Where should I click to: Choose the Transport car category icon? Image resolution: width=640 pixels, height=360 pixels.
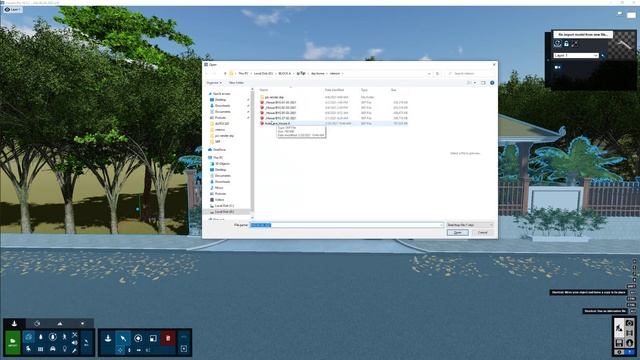point(53,349)
